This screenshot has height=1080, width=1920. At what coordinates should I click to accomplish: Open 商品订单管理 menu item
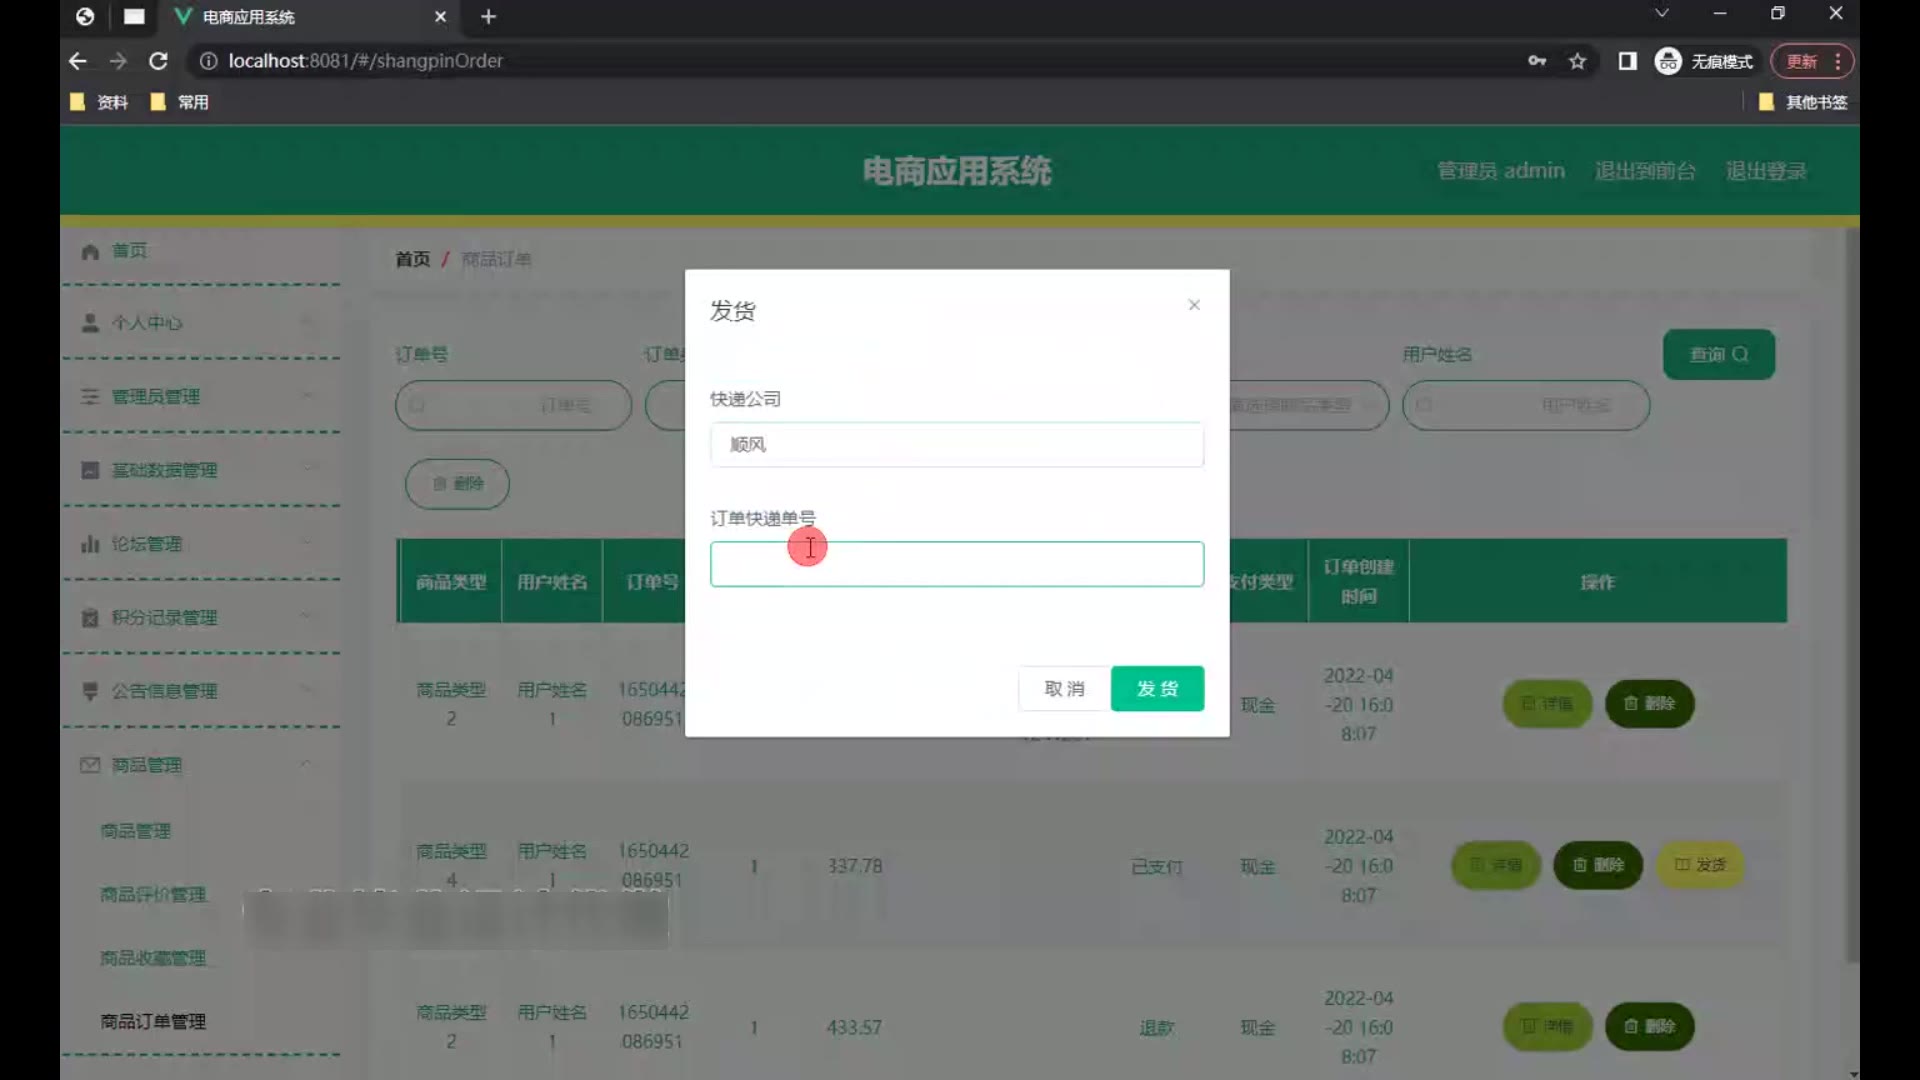point(153,1021)
